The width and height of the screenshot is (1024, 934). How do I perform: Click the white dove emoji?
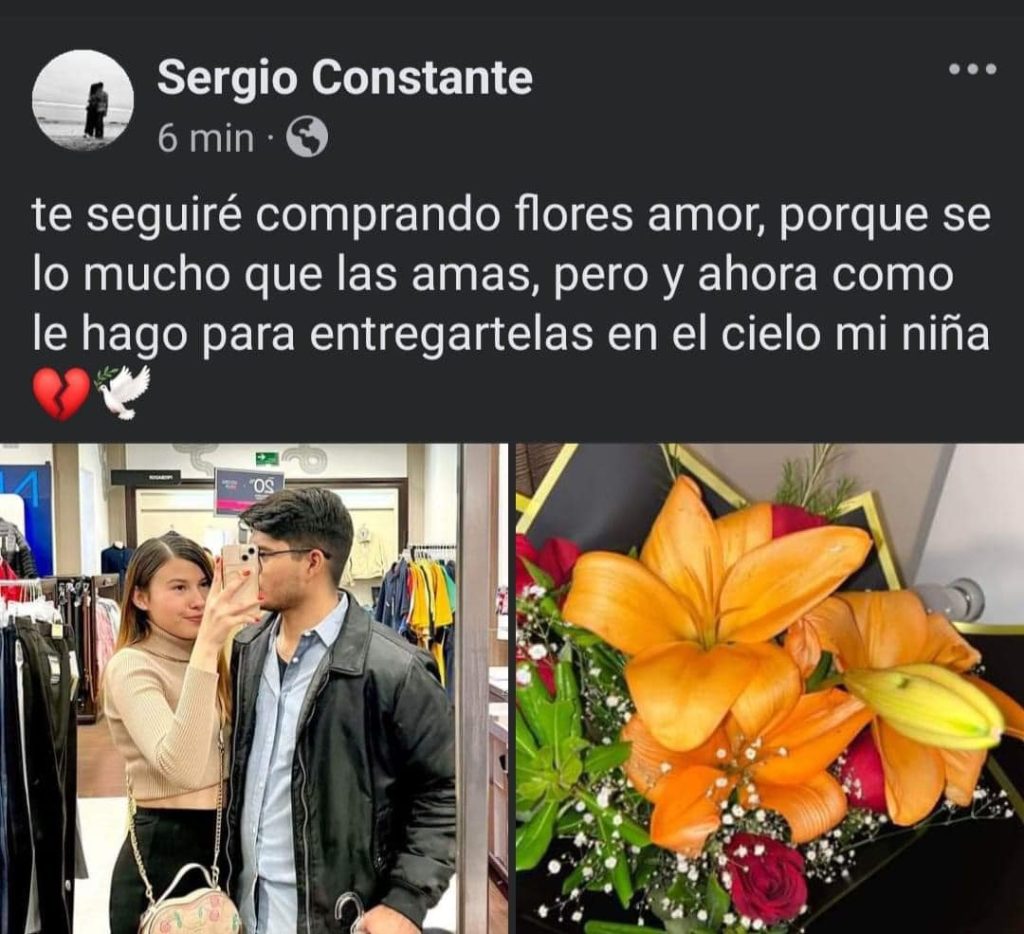coord(123,392)
